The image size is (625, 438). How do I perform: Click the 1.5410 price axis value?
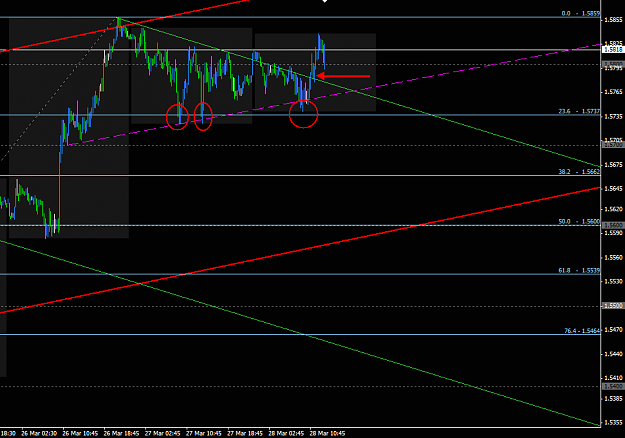point(613,377)
